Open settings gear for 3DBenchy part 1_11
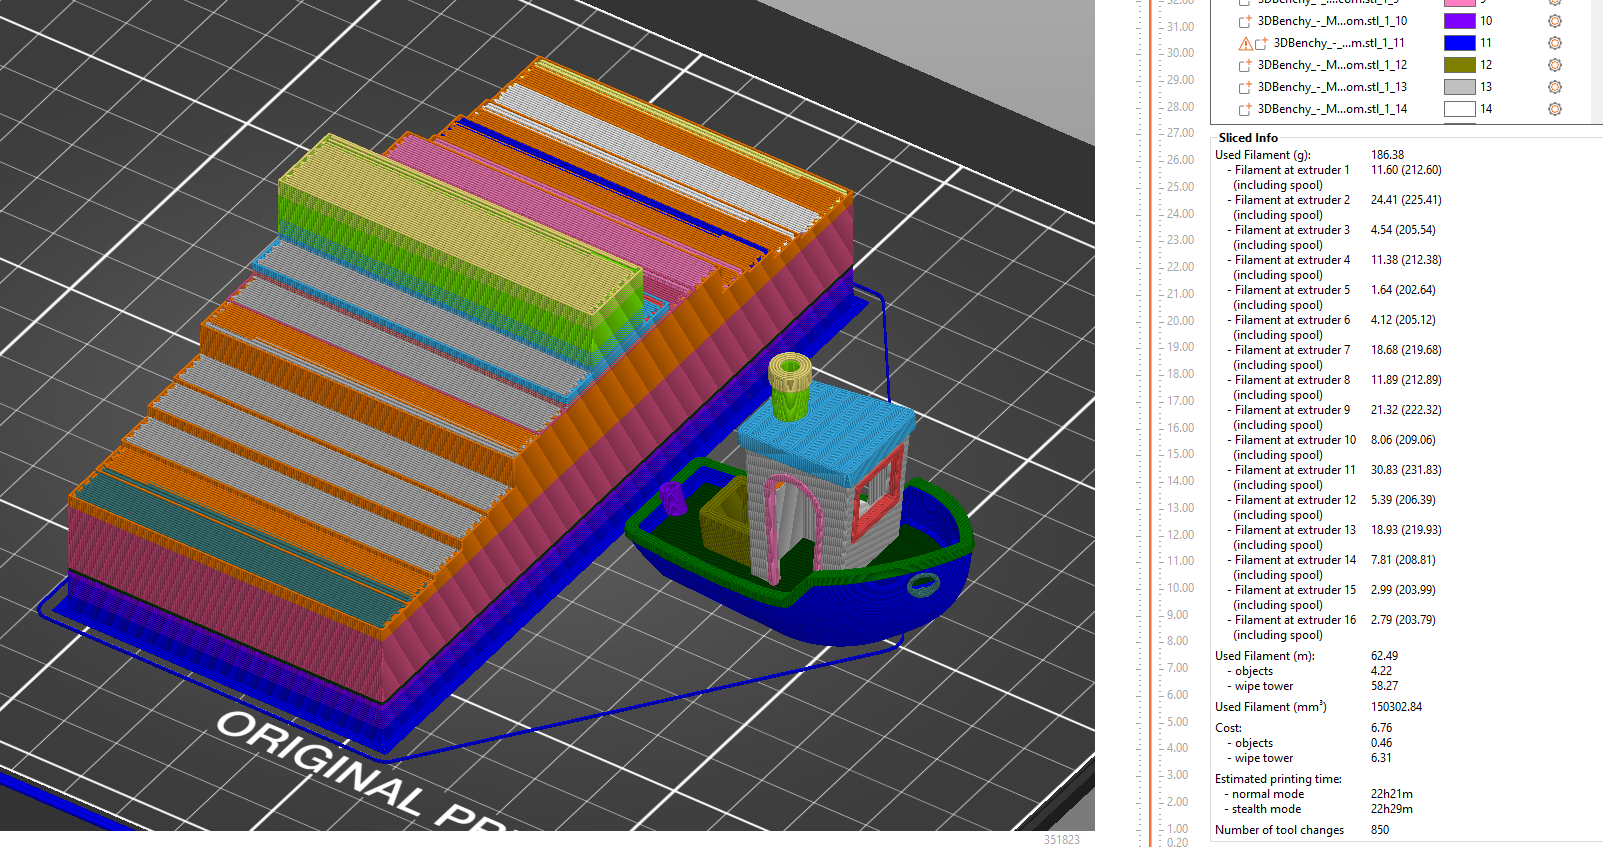Screen dimensions: 1603x847 tap(1555, 43)
